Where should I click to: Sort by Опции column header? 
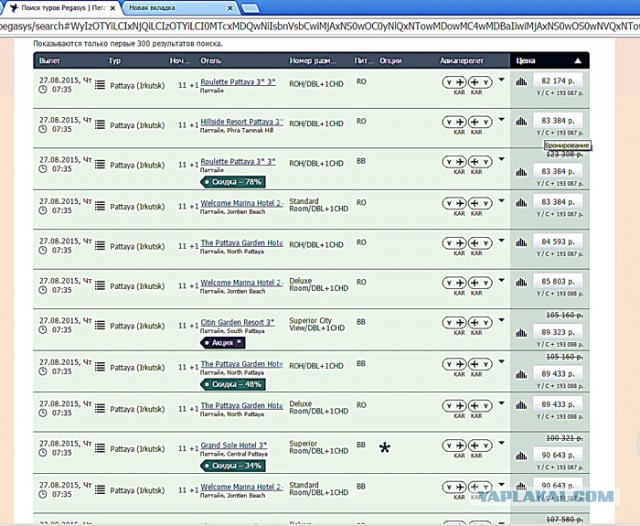391,61
